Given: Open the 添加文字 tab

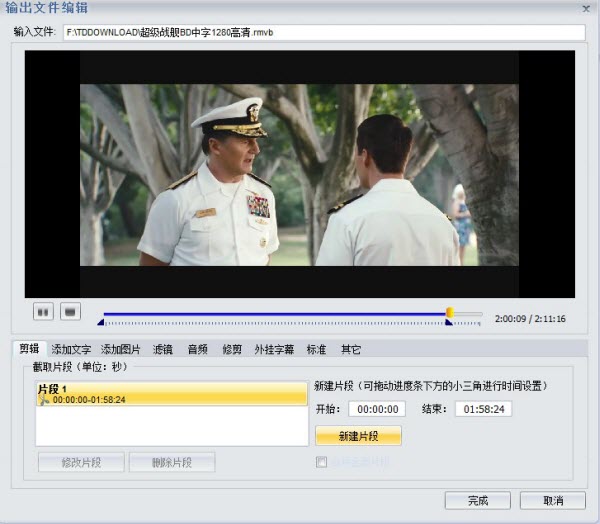Looking at the screenshot, I should coord(71,349).
